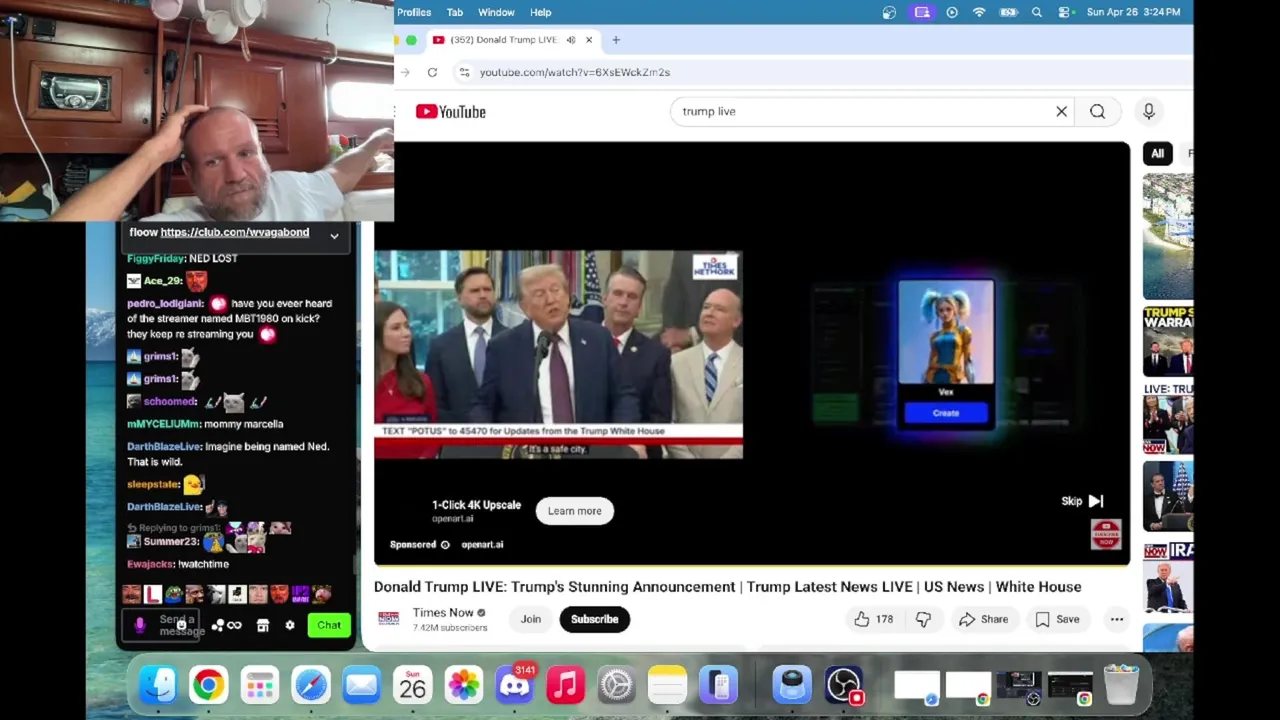1280x720 pixels.
Task: Select the All filter chip
Action: (1157, 154)
